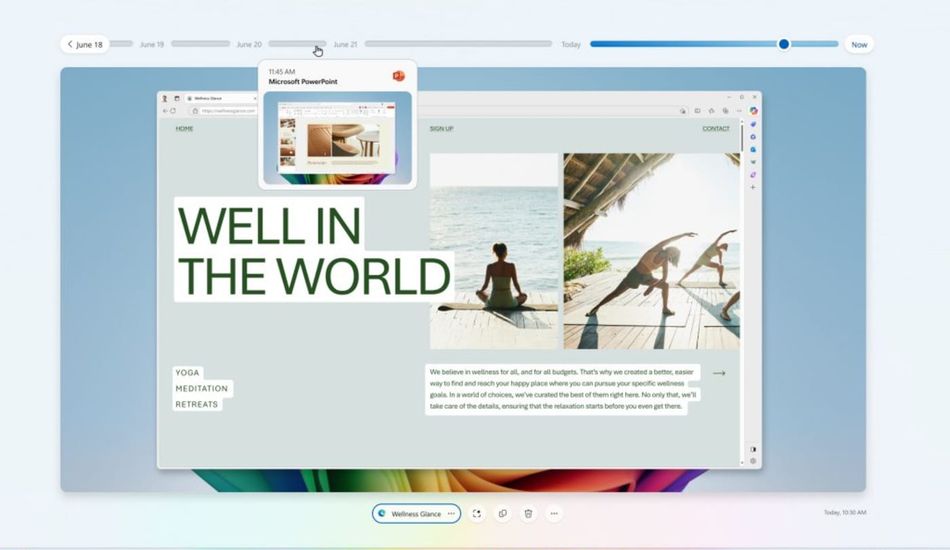Screen dimensions: 950x550
Task: Open the HOME navigation link
Action: tap(184, 128)
